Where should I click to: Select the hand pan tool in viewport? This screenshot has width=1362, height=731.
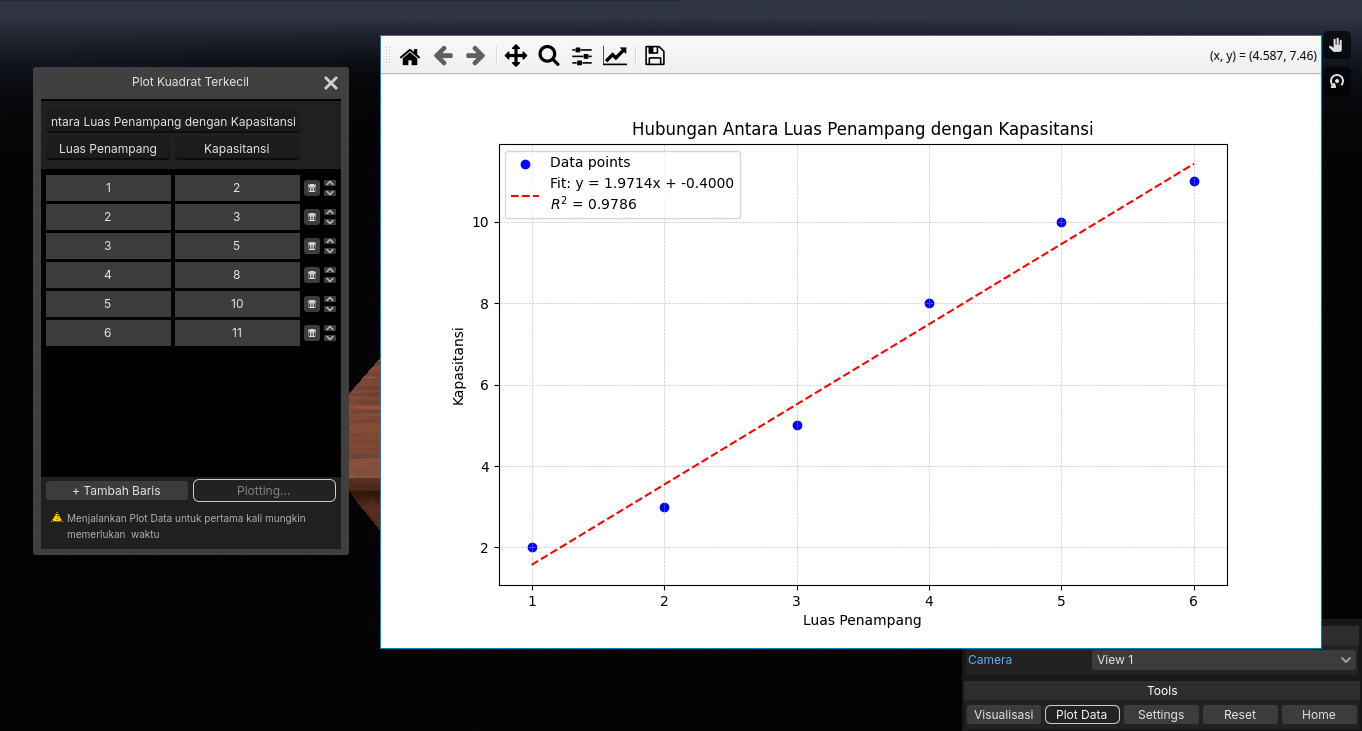1337,45
